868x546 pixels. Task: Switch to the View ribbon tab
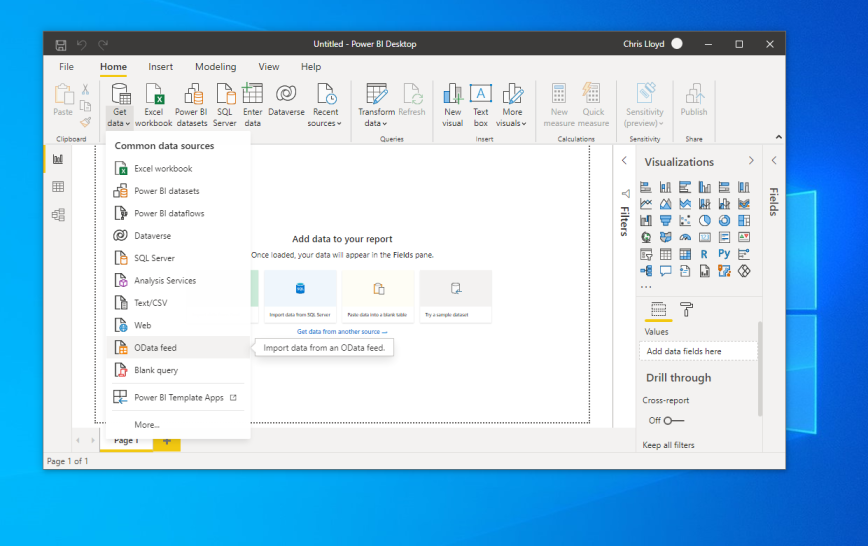coord(268,66)
